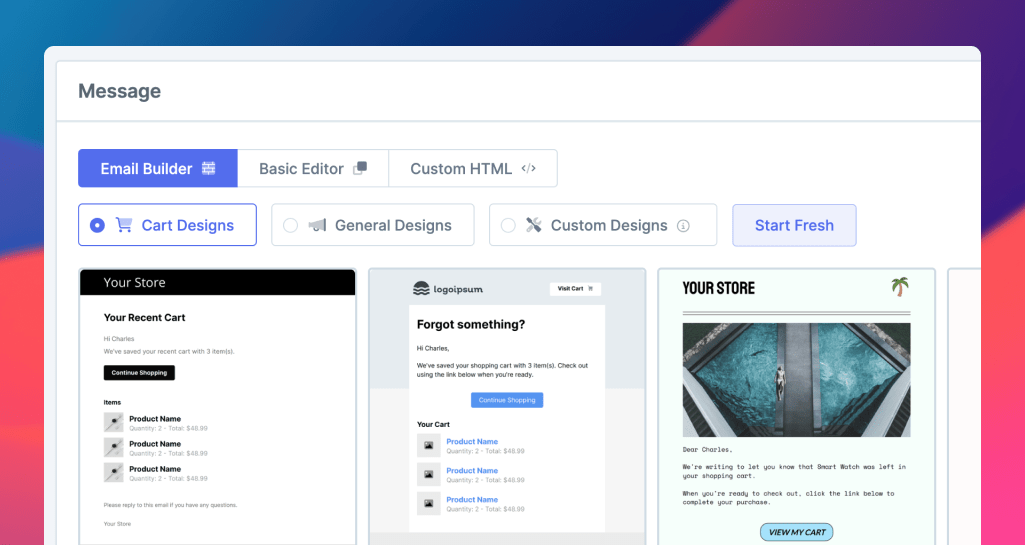Choose the logoipsum Forgot something template
This screenshot has width=1025, height=545.
point(507,406)
